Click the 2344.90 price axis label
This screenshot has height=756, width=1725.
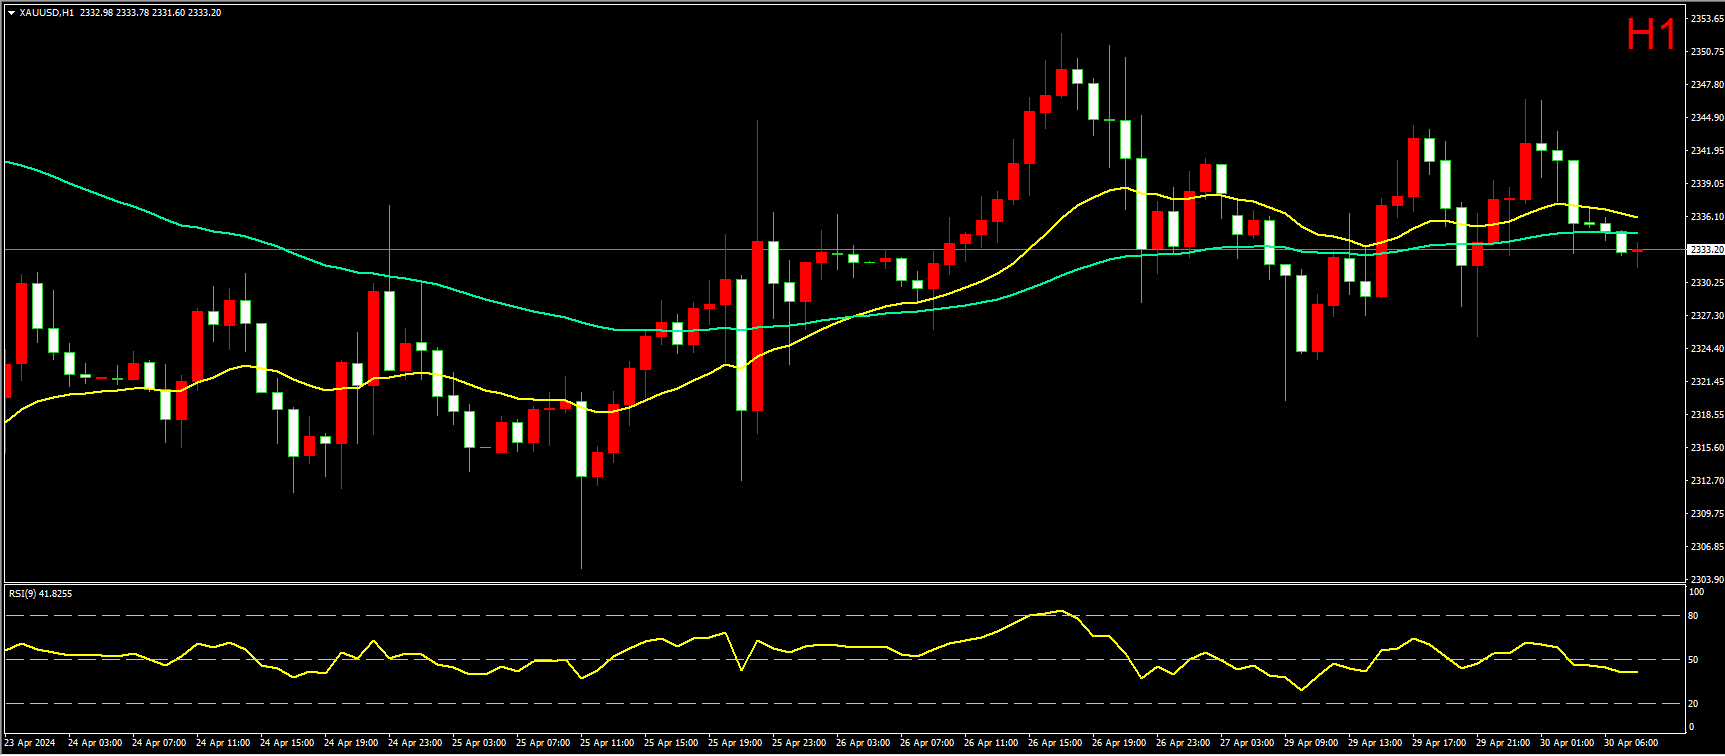tap(1706, 118)
